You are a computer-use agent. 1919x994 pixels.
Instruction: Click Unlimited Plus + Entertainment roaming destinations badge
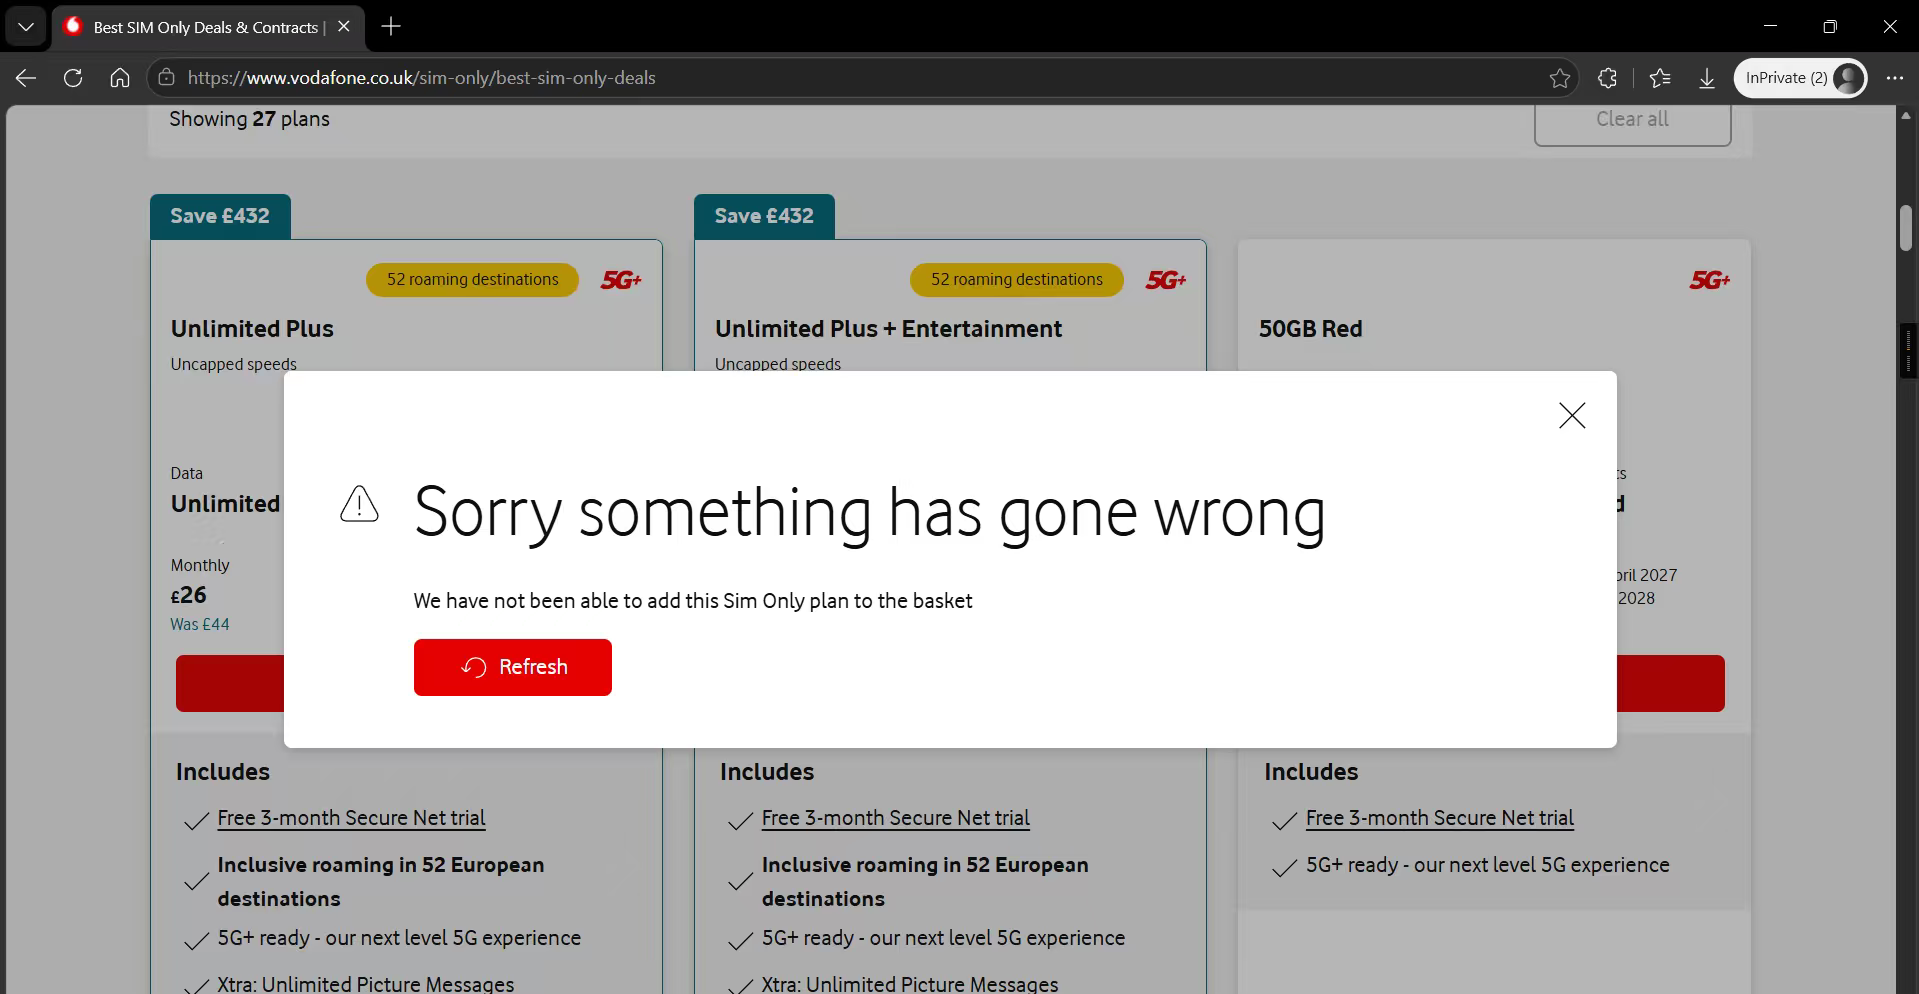coord(1017,280)
